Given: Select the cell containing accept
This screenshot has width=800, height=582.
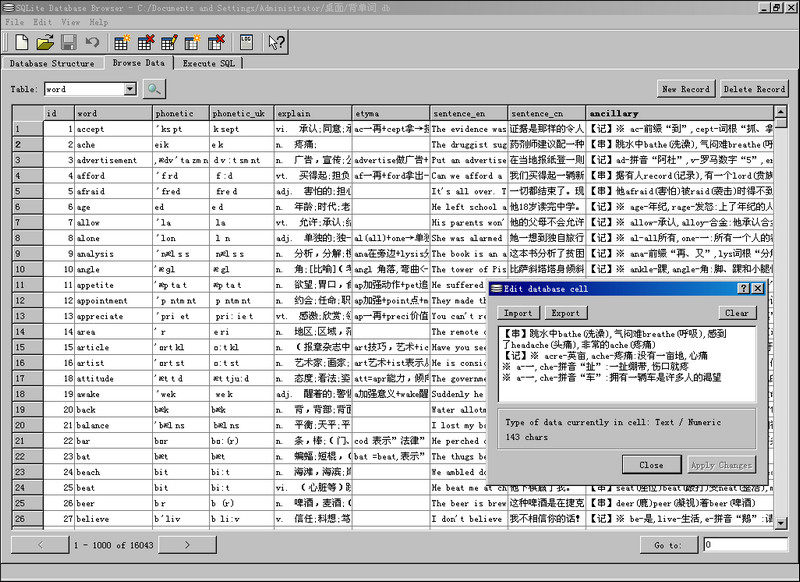Looking at the screenshot, I should pyautogui.click(x=113, y=129).
